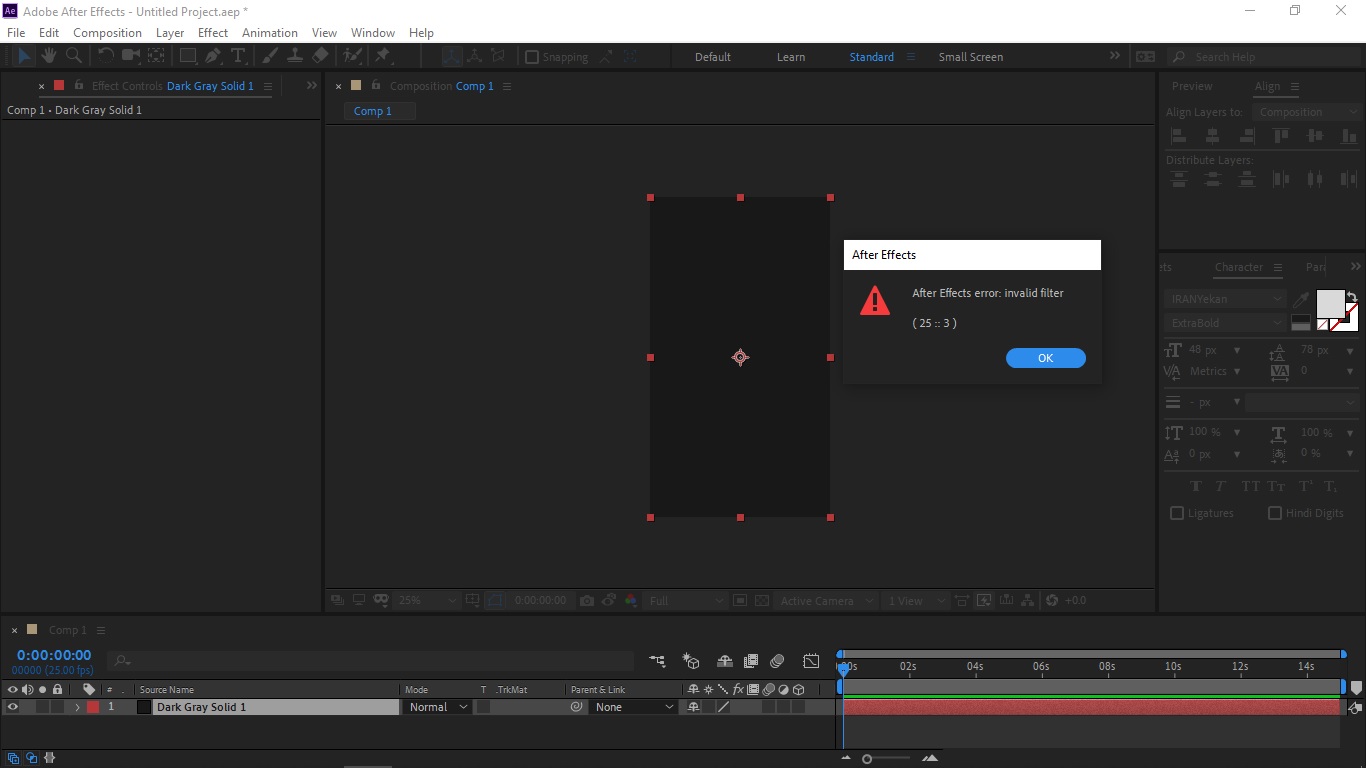Toggle the Frame Blending icon in timeline
Viewport: 1366px width, 768px height.
coord(751,661)
